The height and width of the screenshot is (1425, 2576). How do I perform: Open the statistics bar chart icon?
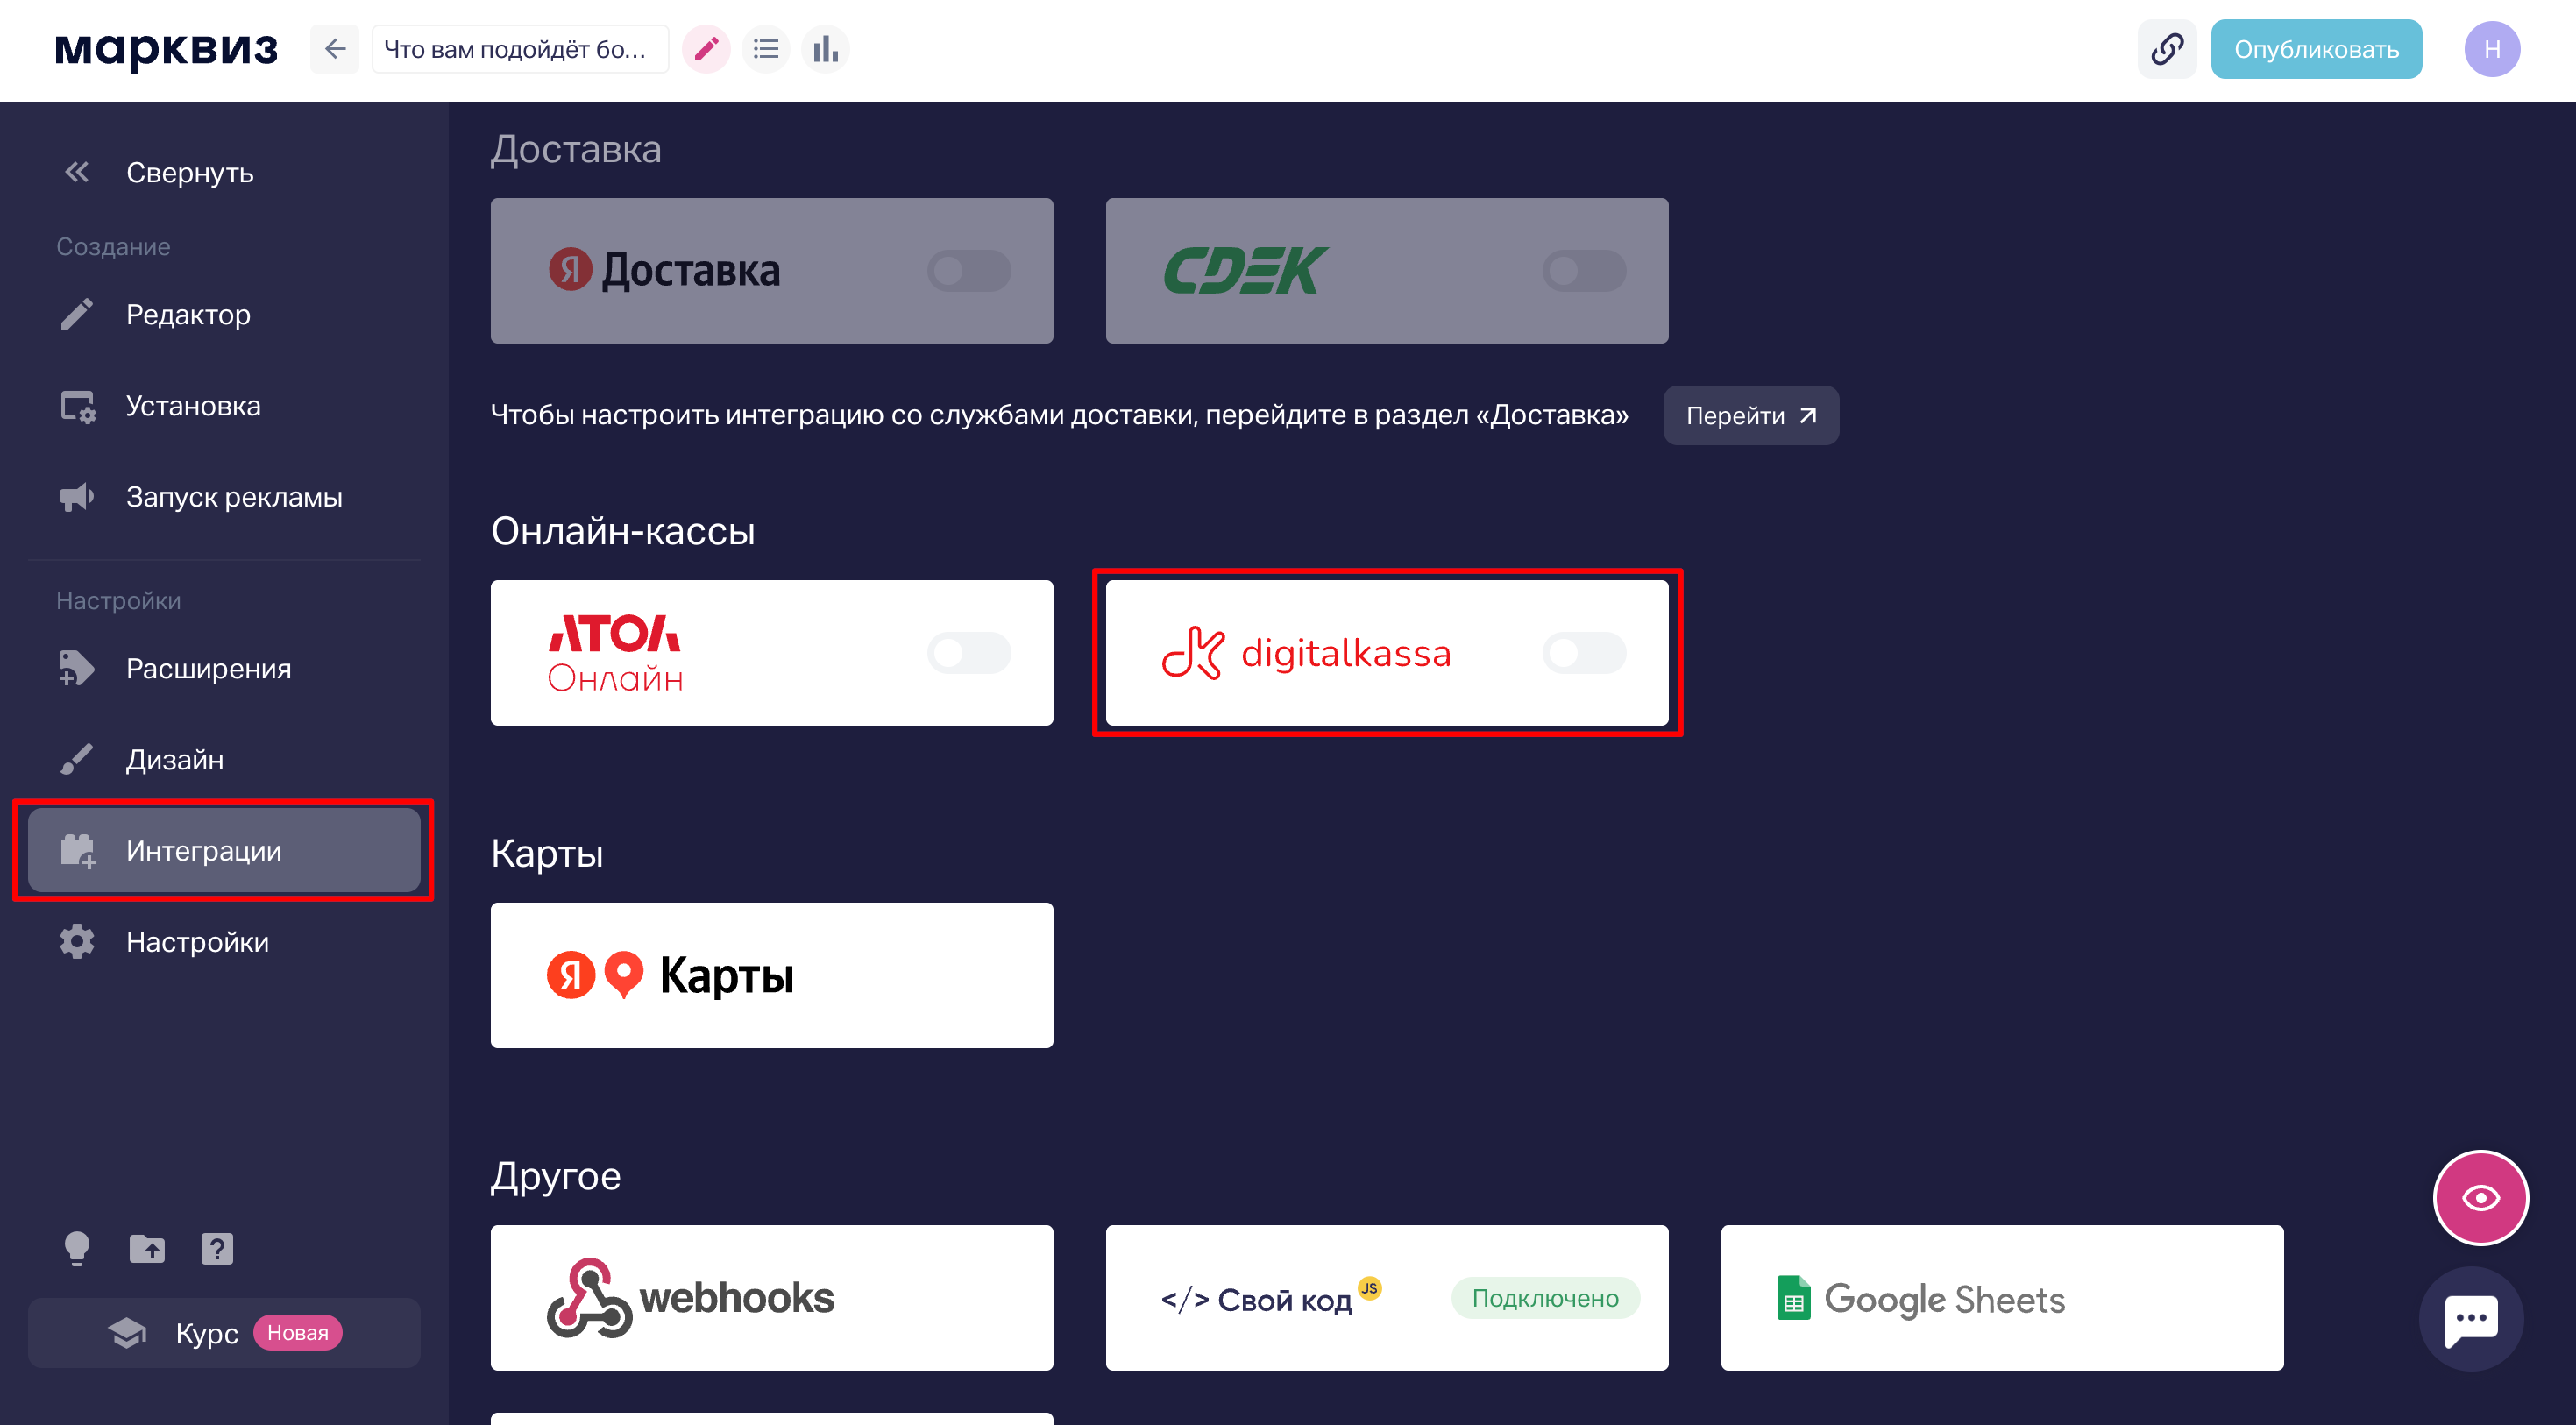click(x=825, y=49)
